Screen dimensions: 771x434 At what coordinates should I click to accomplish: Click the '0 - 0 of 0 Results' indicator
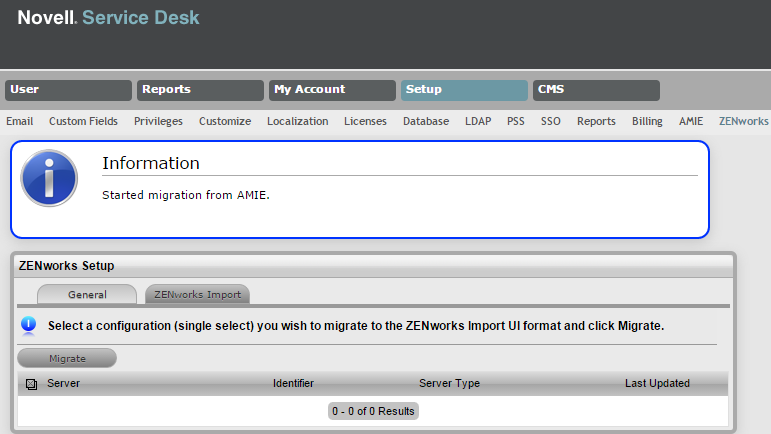pyautogui.click(x=373, y=411)
